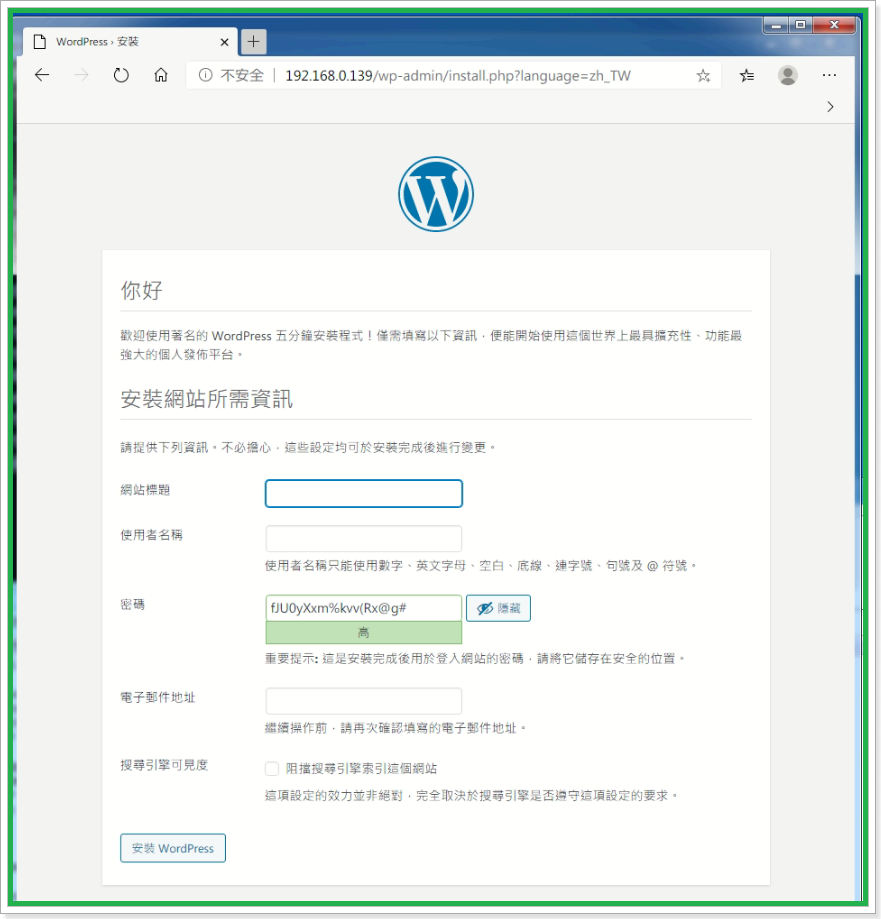Click the 安裝網站所需資訊 heading
881x919 pixels.
tap(206, 399)
